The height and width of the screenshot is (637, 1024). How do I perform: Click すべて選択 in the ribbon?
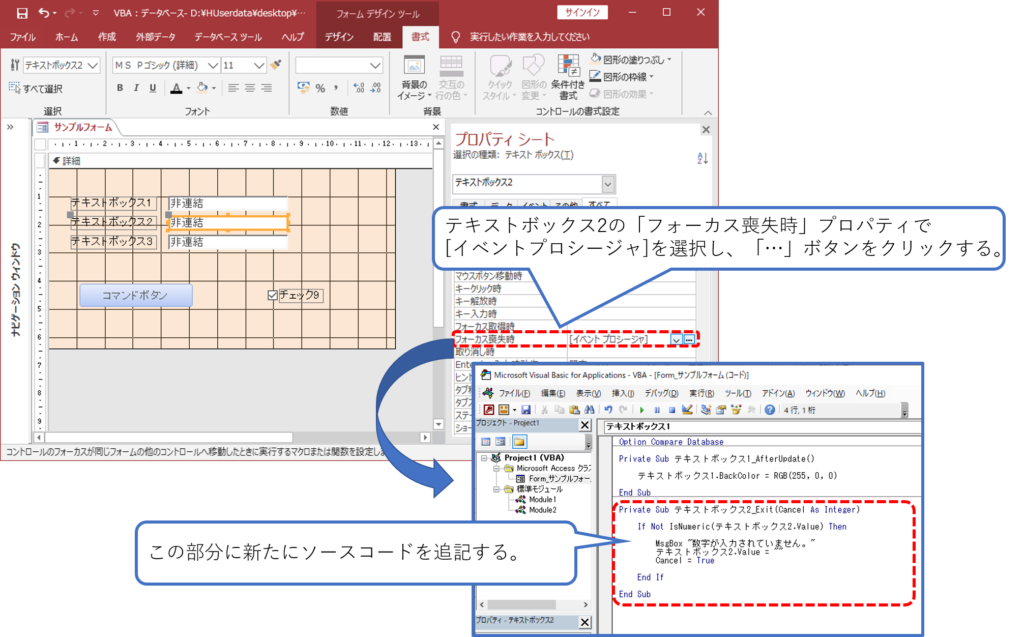click(x=36, y=88)
